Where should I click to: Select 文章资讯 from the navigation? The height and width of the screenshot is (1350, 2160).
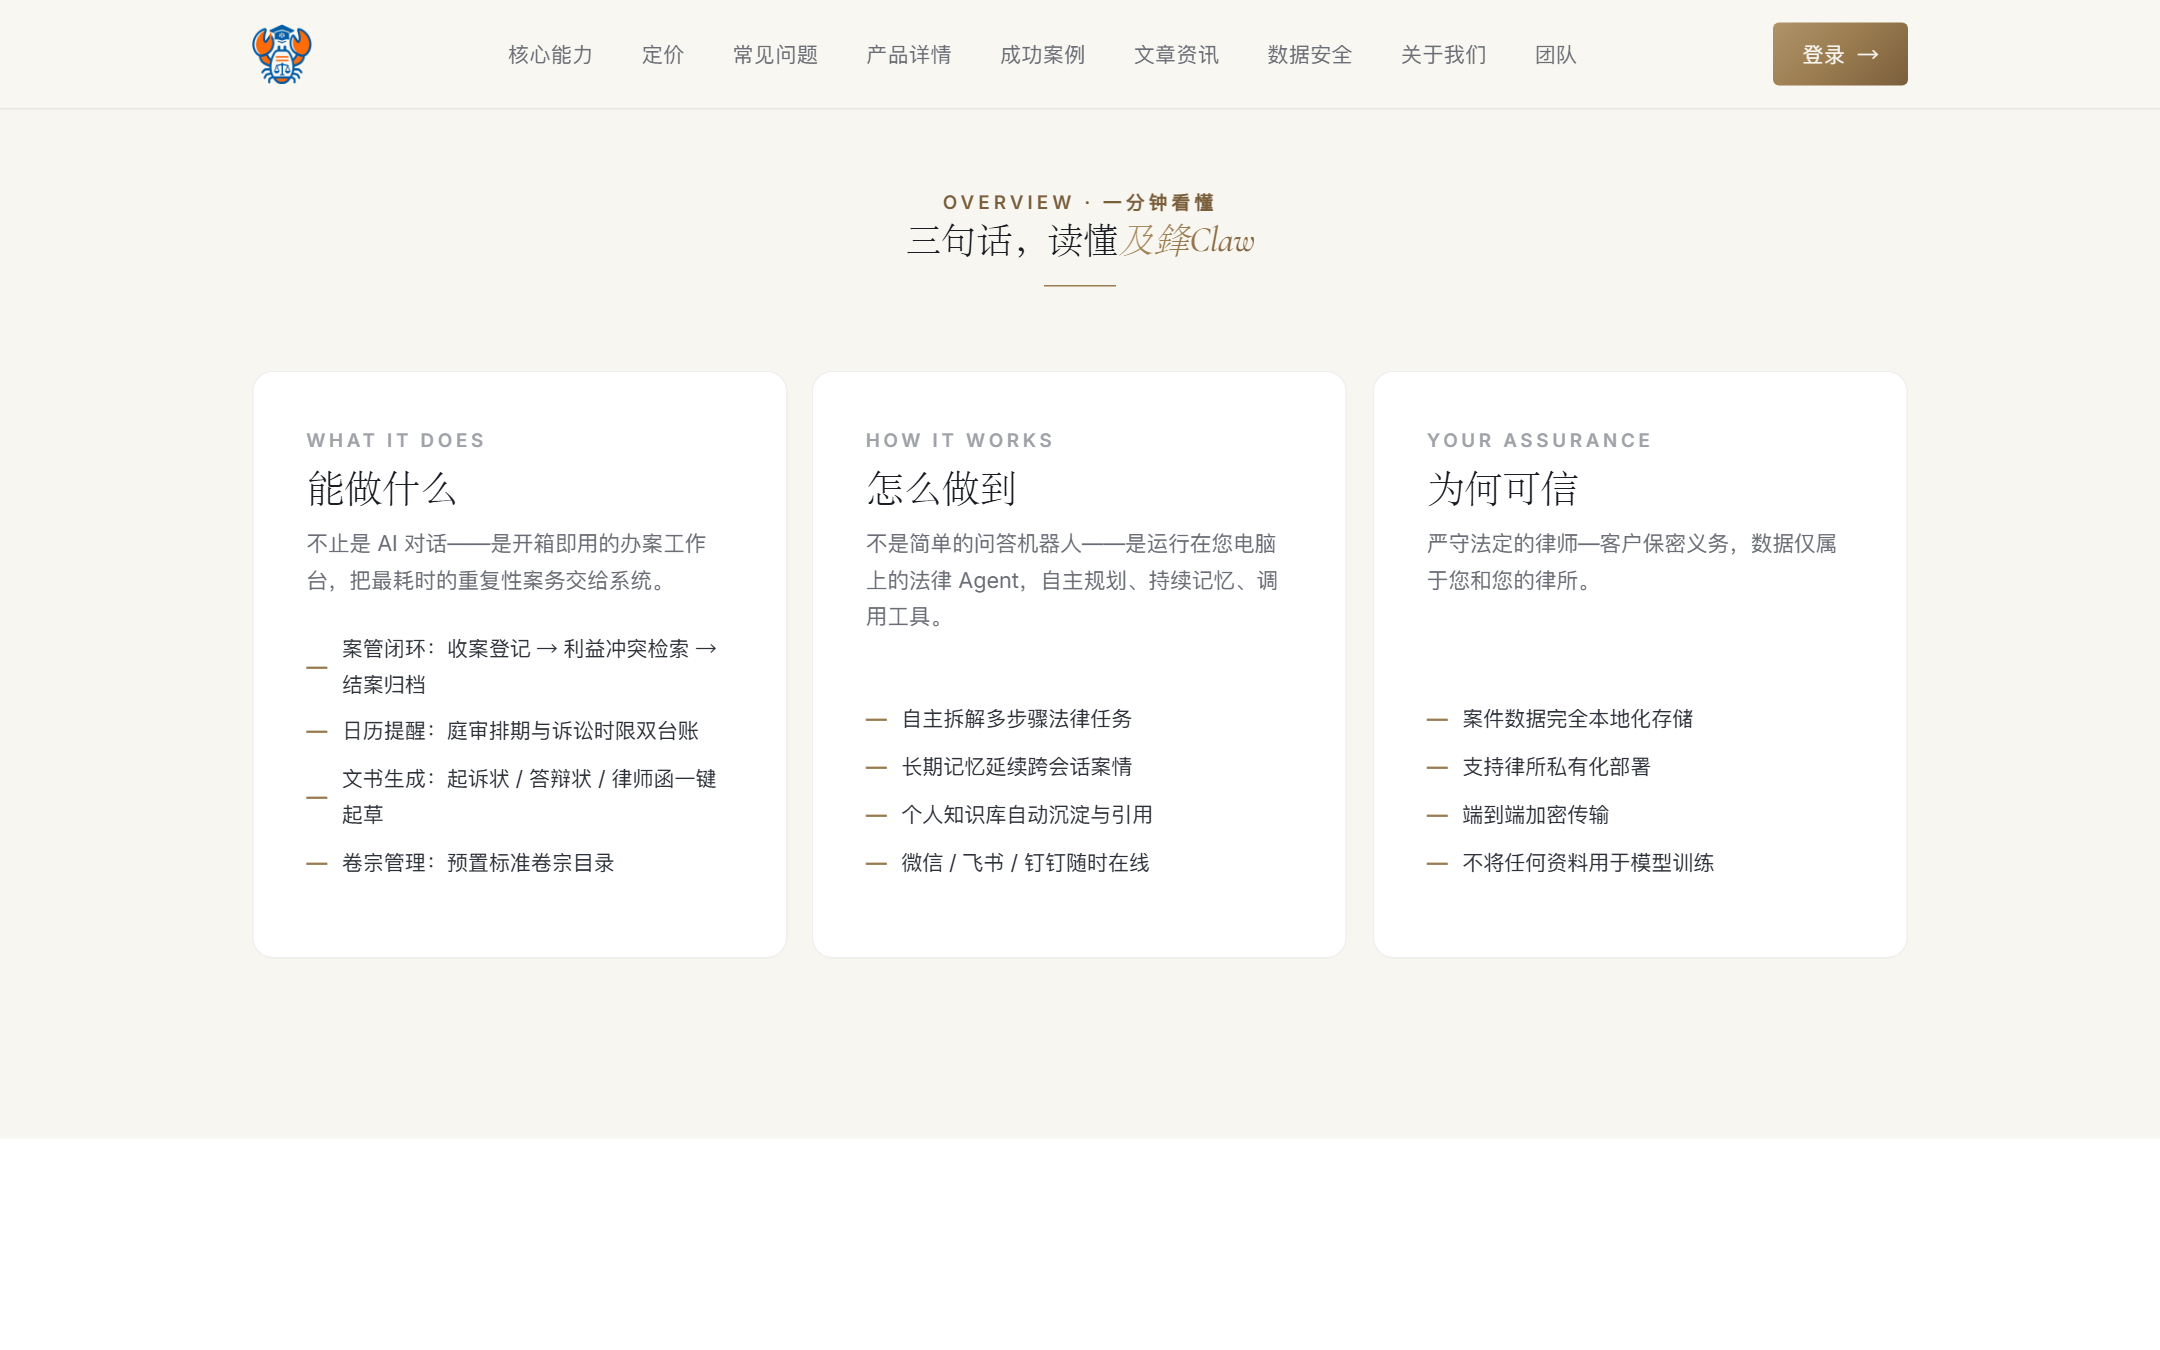1176,55
